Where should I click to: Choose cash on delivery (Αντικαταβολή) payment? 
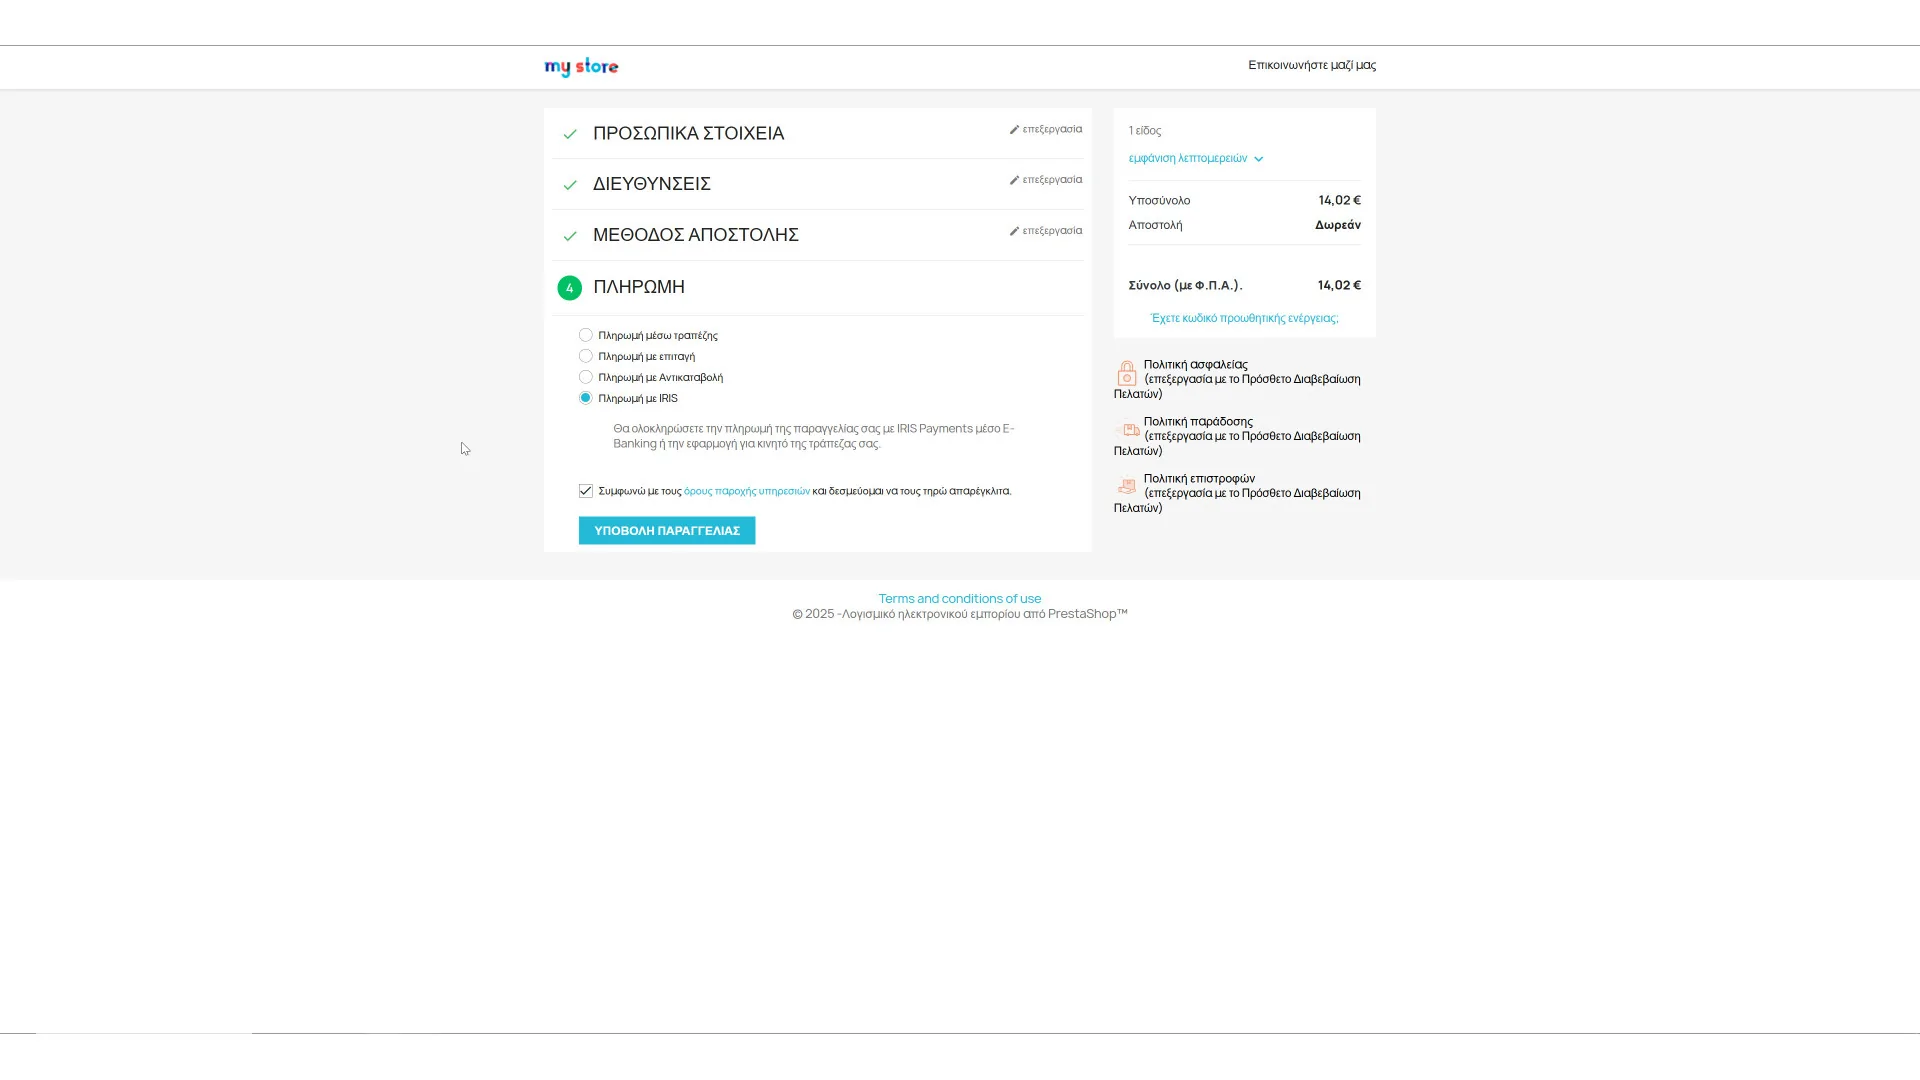pos(586,377)
